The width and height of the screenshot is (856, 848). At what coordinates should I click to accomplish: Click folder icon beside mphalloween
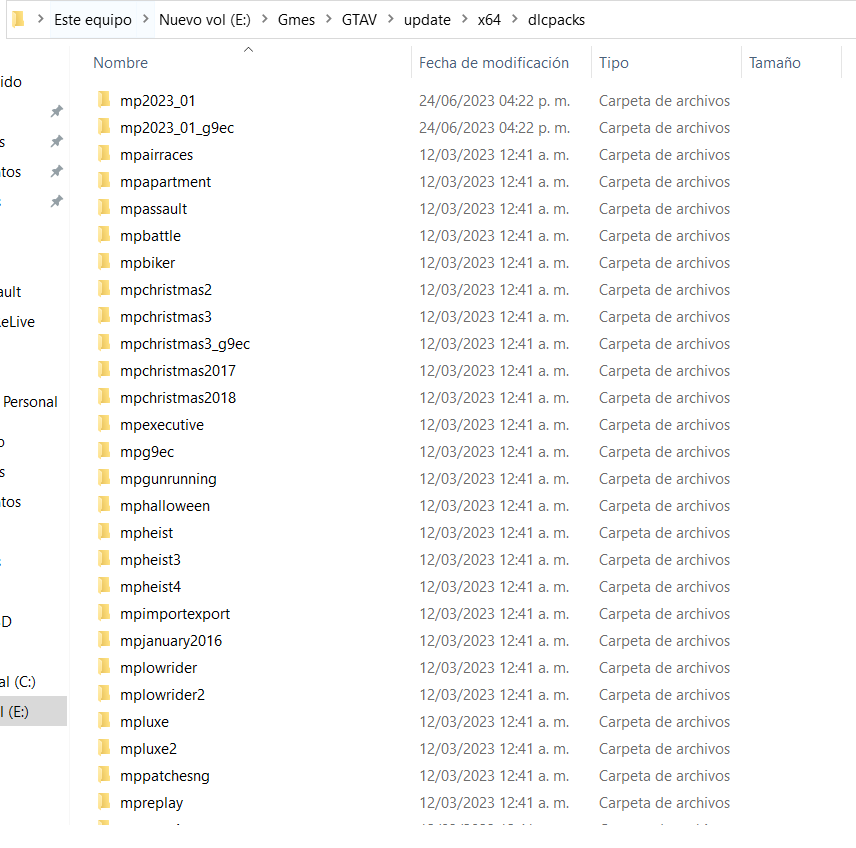coord(104,505)
